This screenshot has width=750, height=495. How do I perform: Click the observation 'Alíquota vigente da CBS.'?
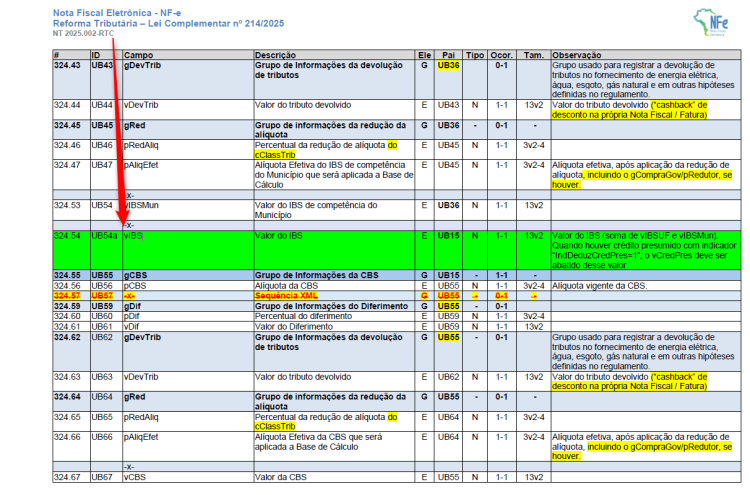pos(599,286)
